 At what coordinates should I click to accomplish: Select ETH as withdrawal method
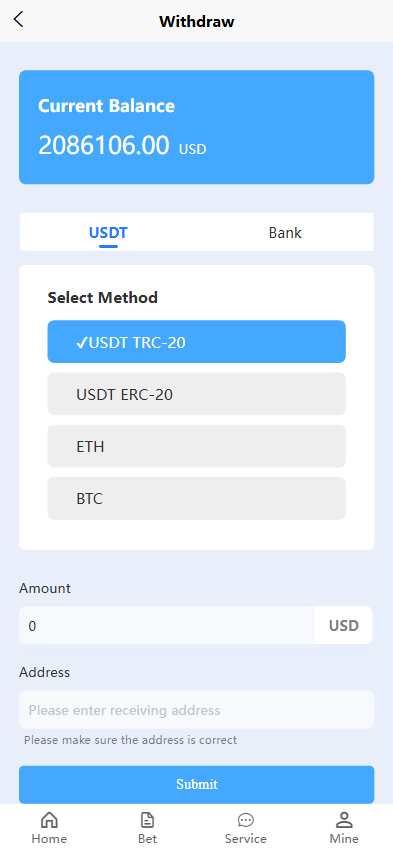pos(196,446)
